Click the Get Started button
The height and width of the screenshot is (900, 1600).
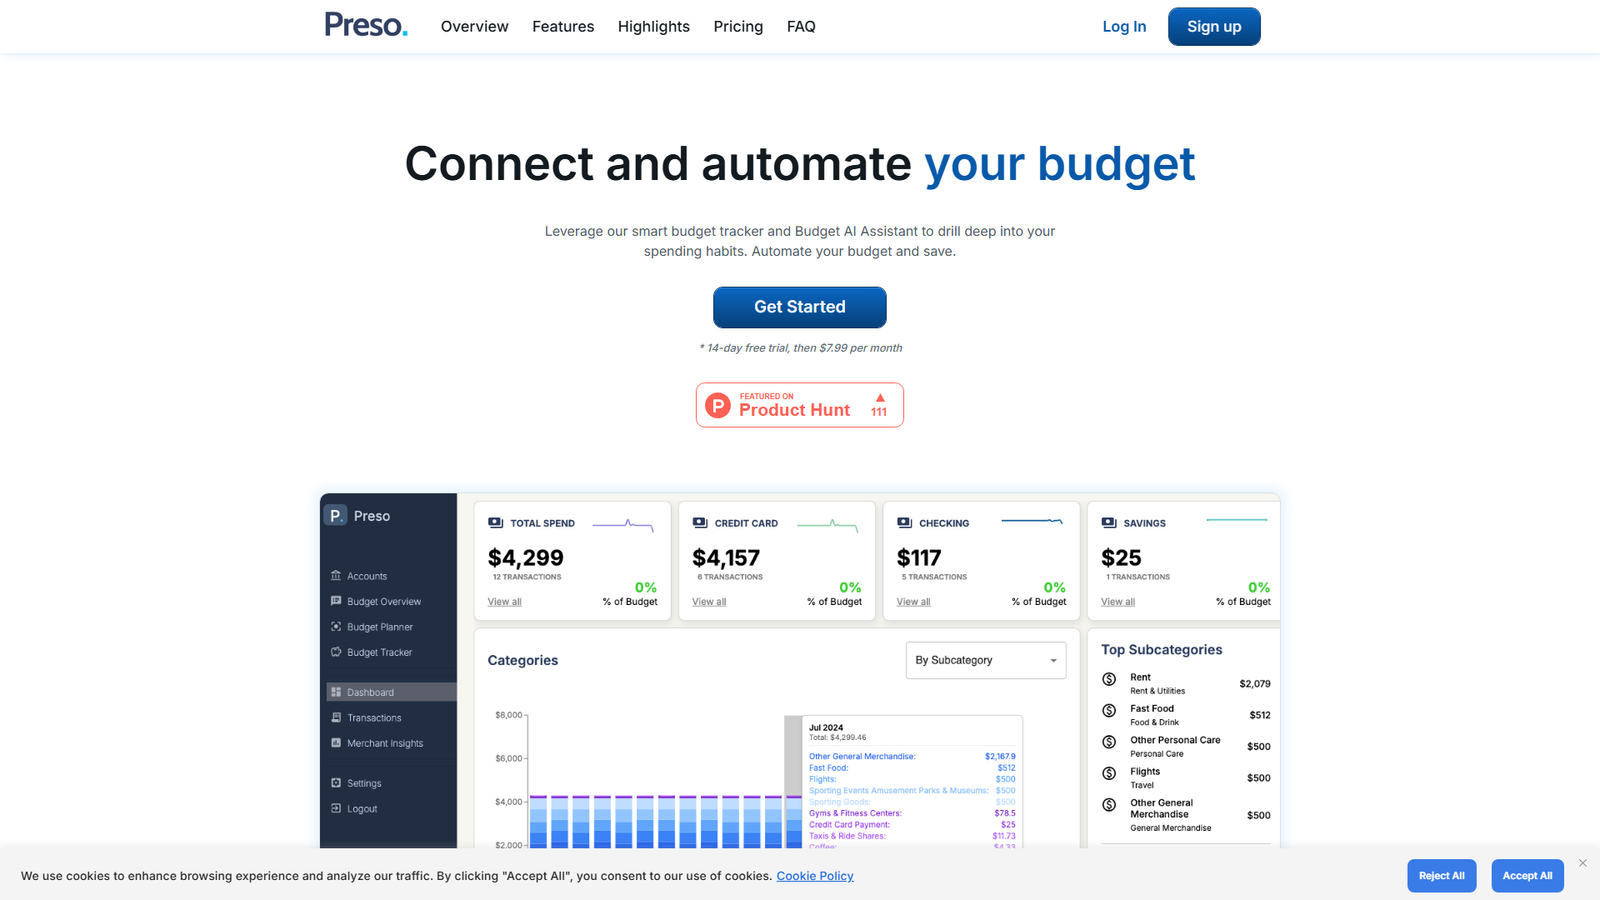coord(799,307)
